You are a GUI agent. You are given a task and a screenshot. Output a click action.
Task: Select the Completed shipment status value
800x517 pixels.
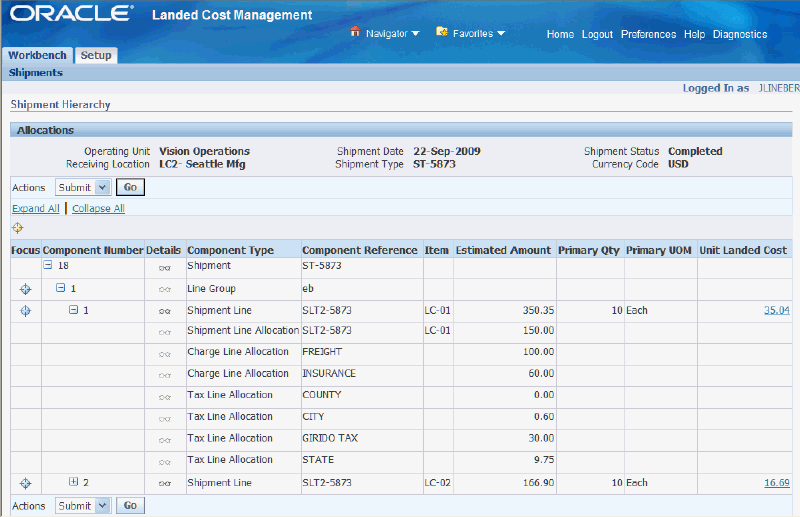pyautogui.click(x=695, y=151)
